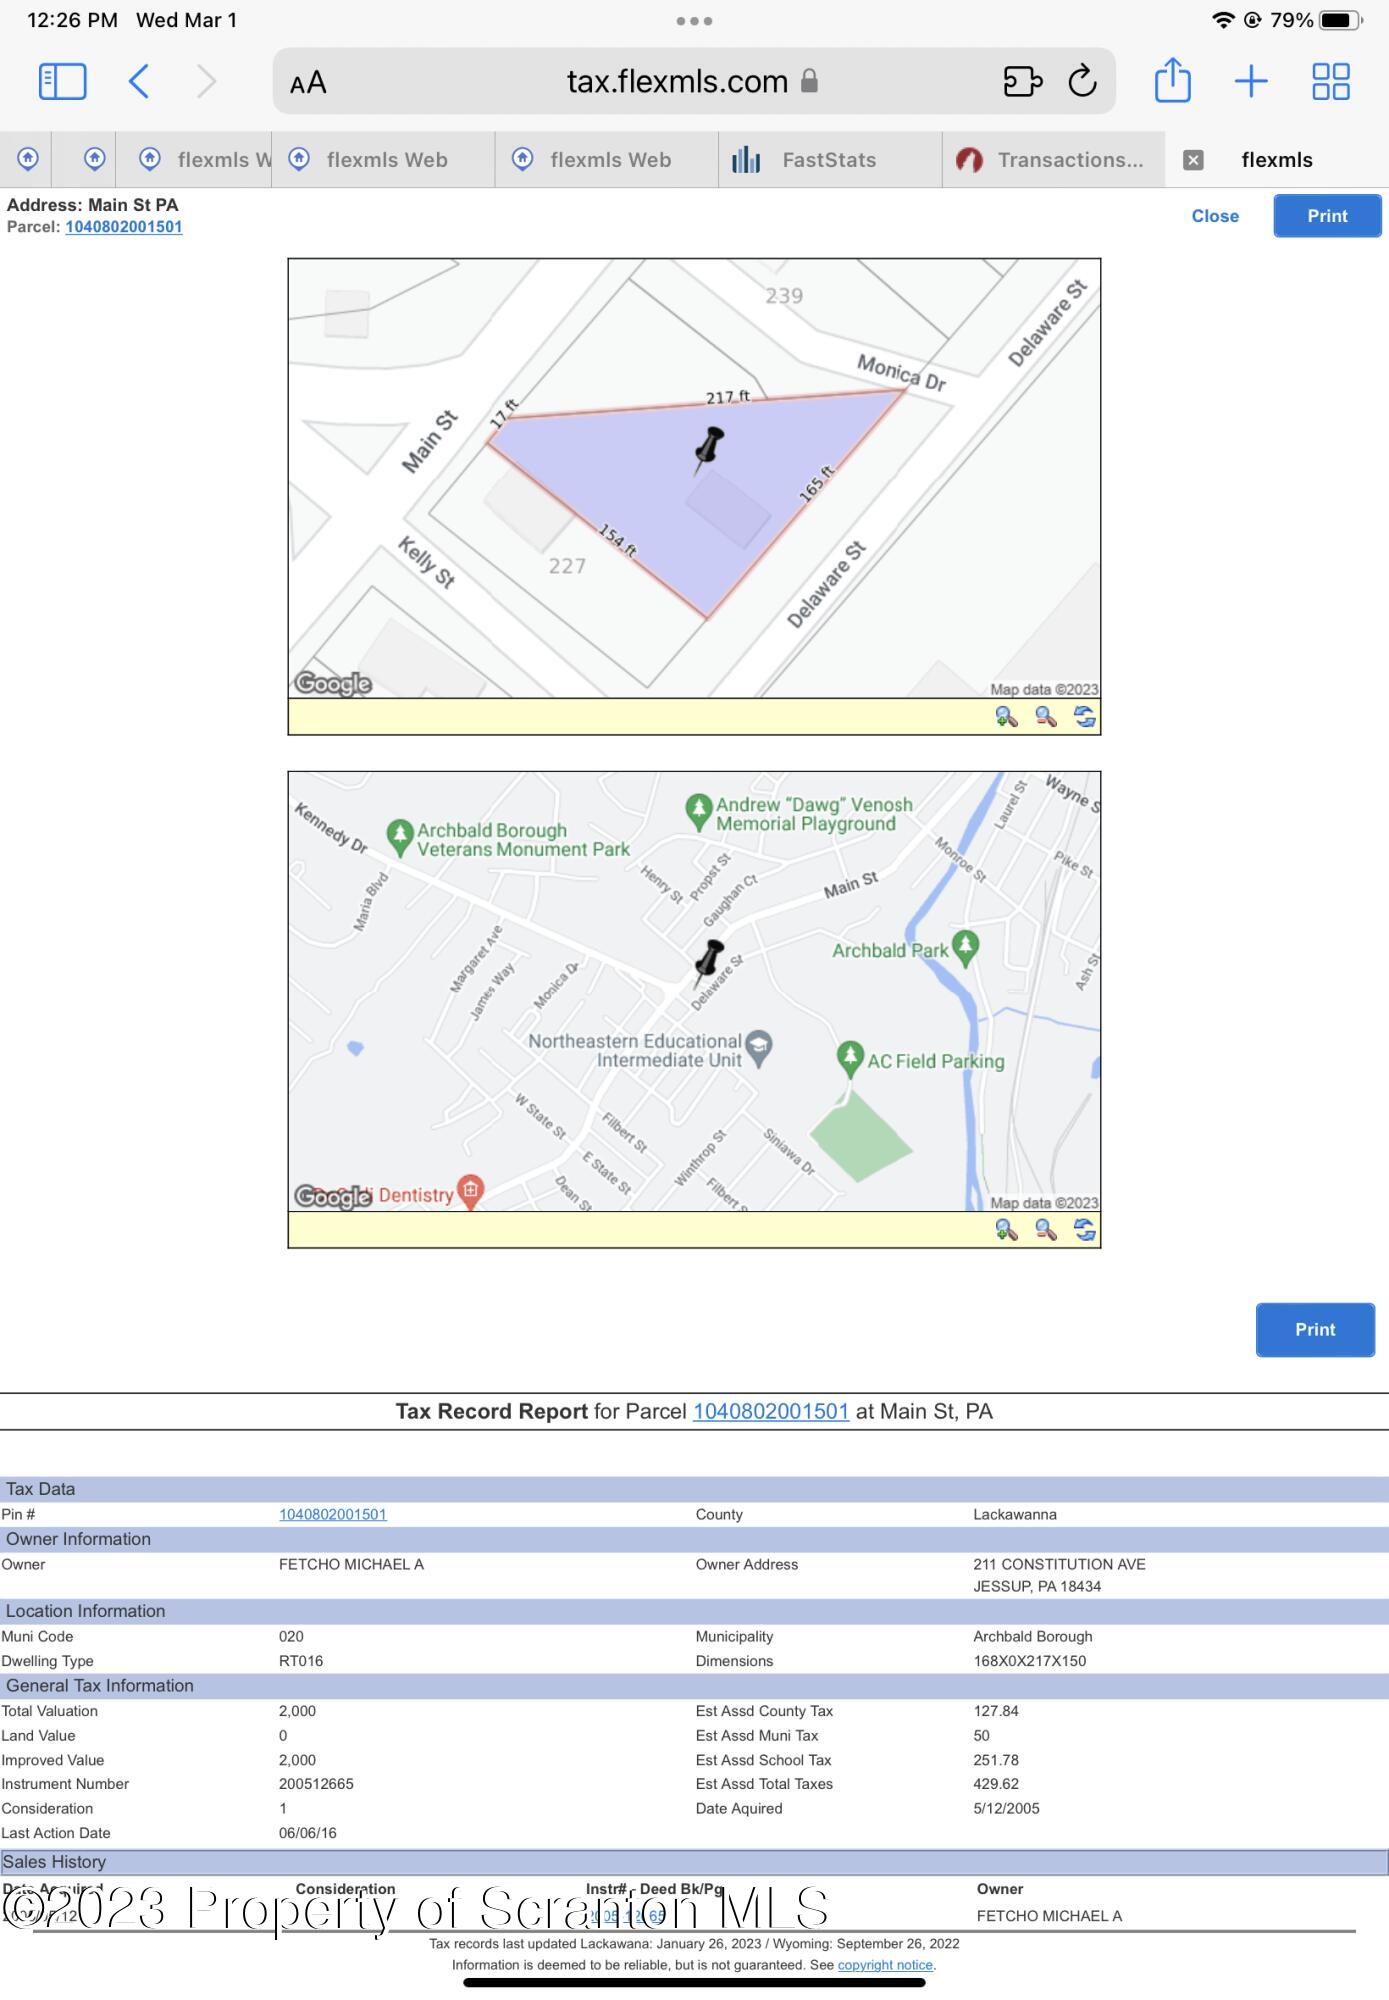Open the copyright notice link

click(885, 1965)
